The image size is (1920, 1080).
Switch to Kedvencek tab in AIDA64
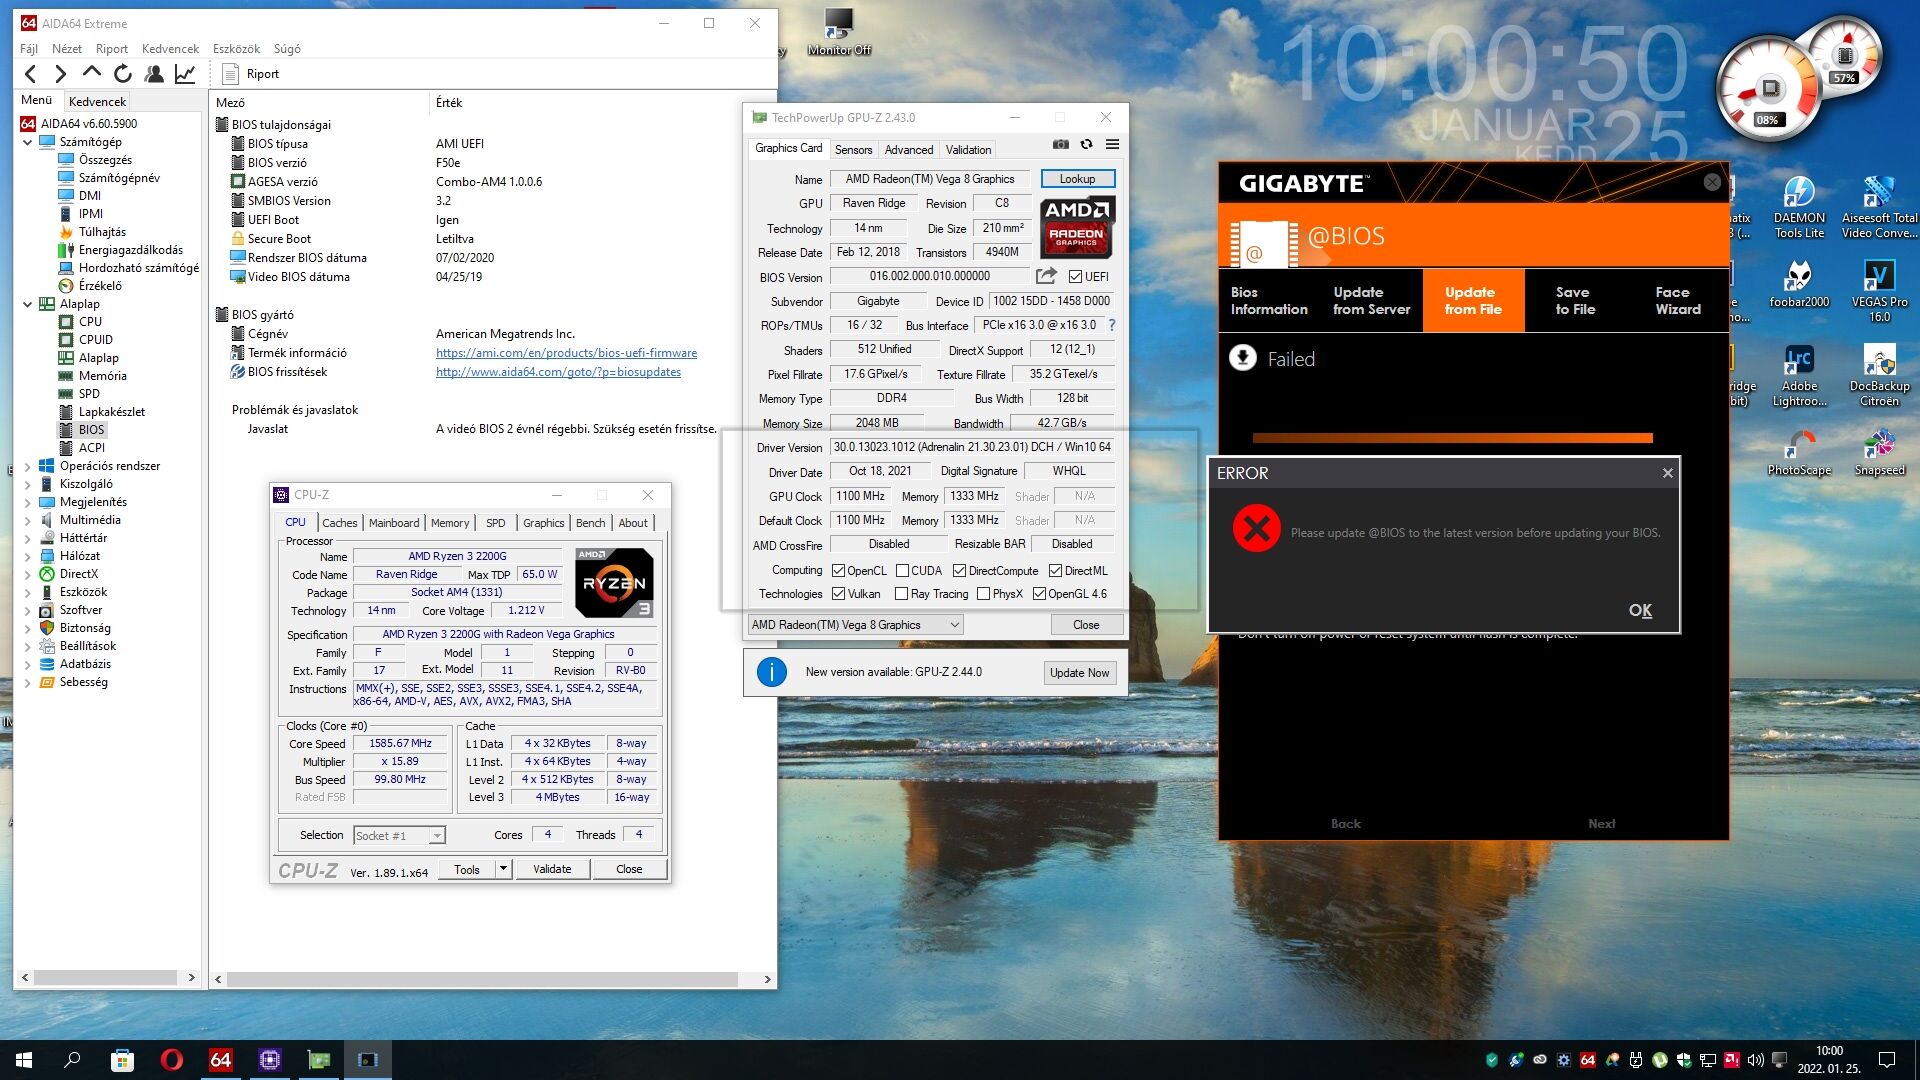click(97, 101)
